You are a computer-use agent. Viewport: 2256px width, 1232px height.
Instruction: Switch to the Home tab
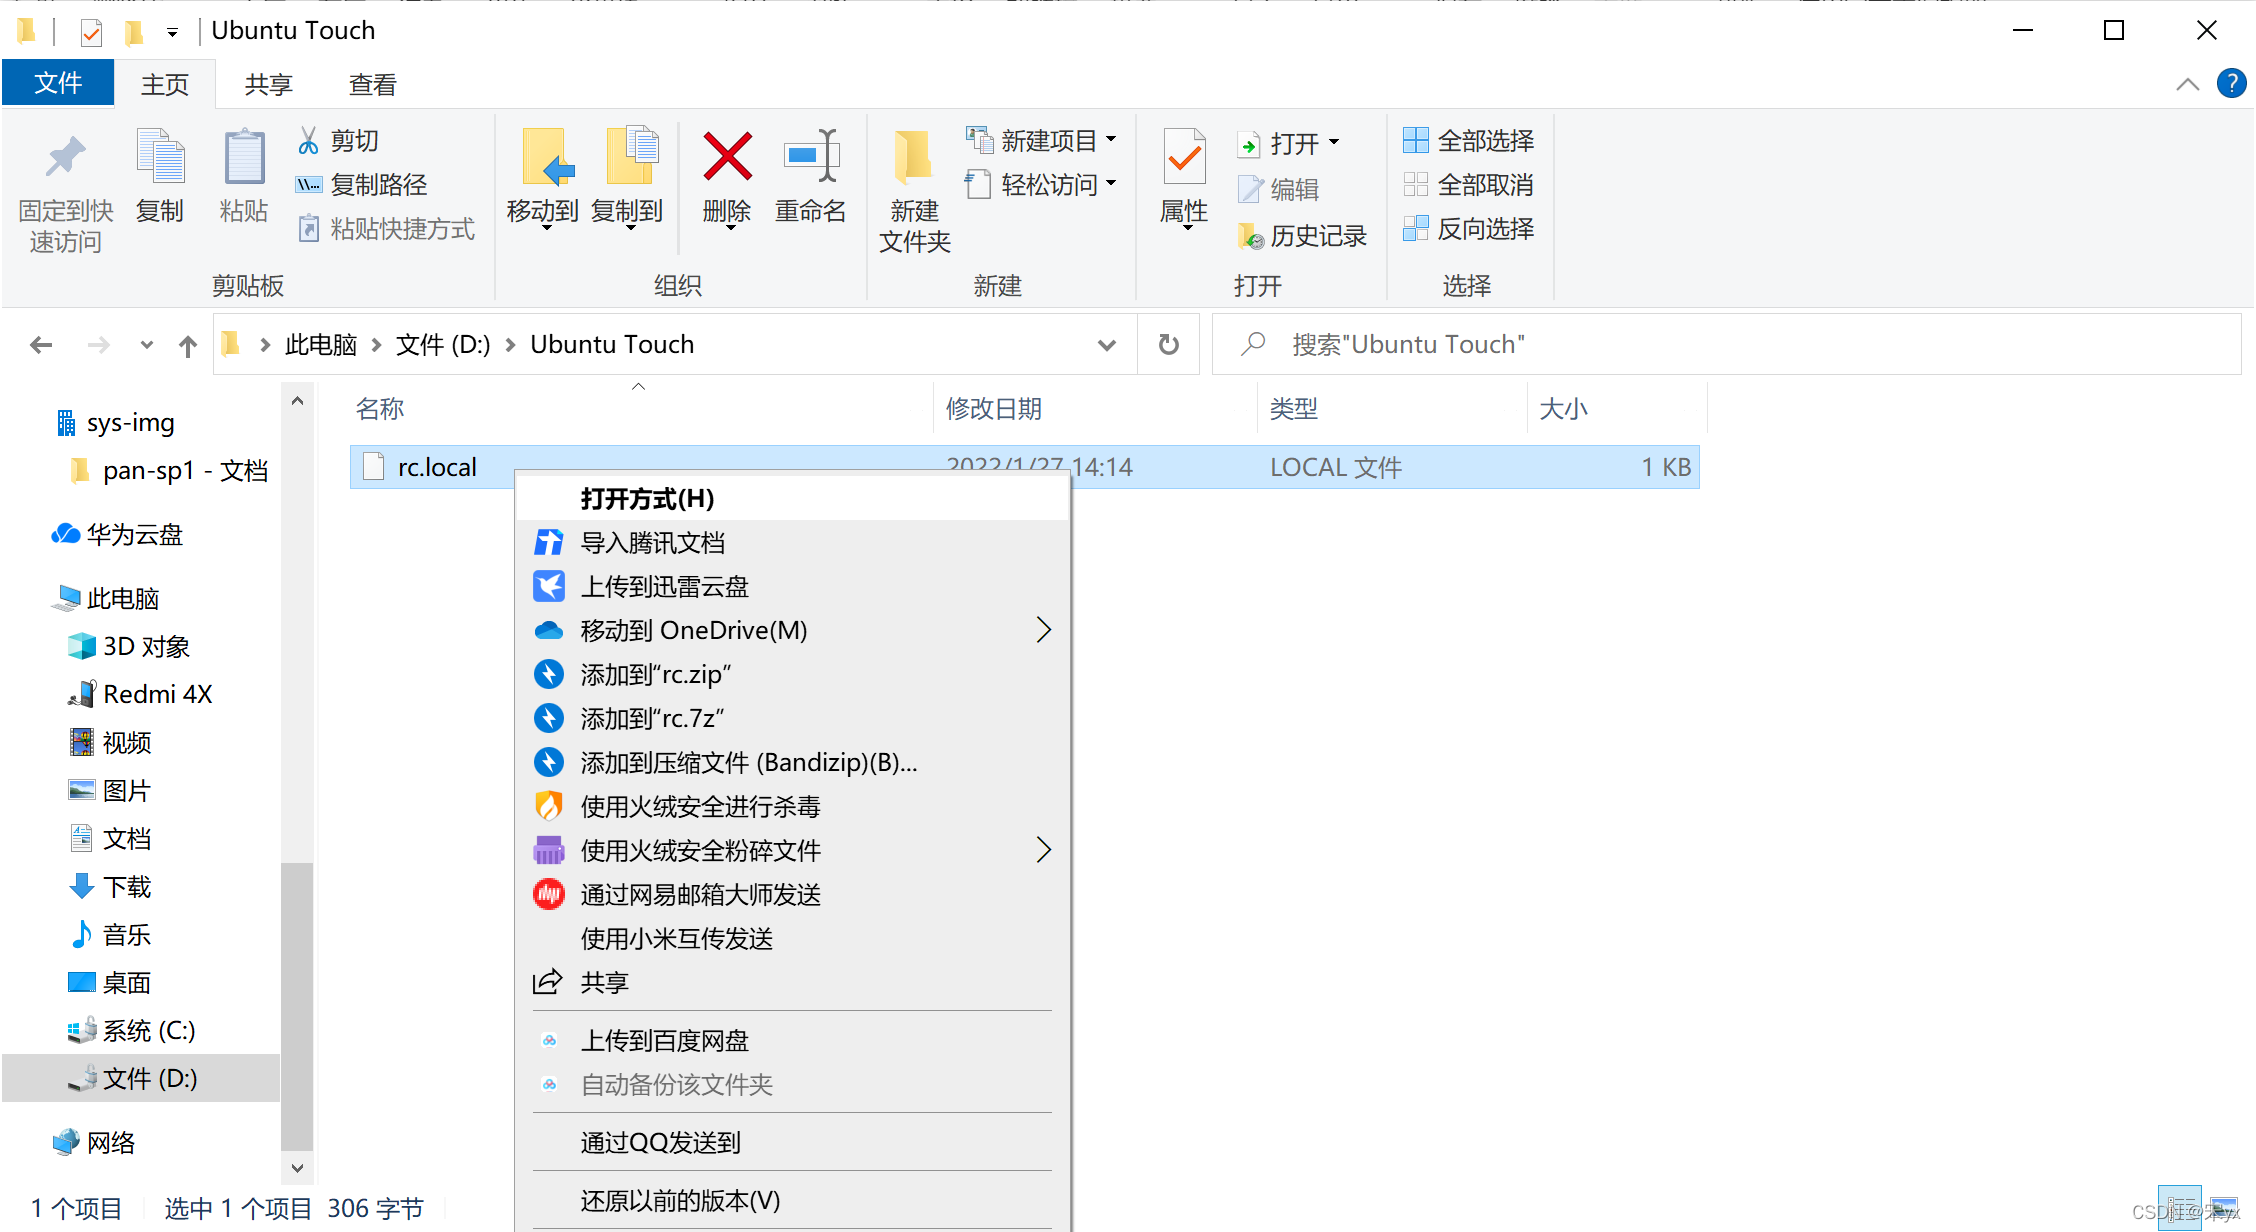point(165,85)
